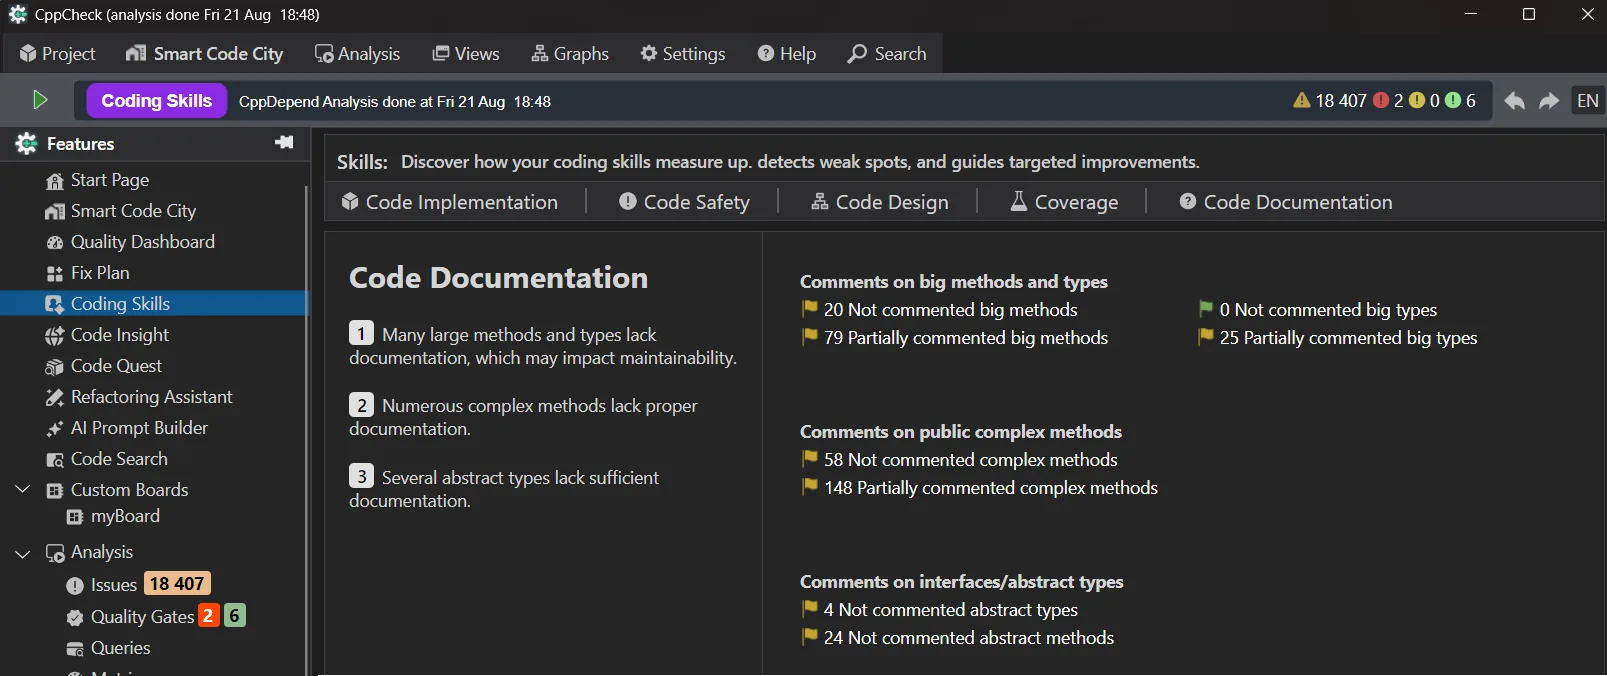The height and width of the screenshot is (676, 1607).
Task: Click the green 6 Quality Gates badge
Action: [x=234, y=616]
